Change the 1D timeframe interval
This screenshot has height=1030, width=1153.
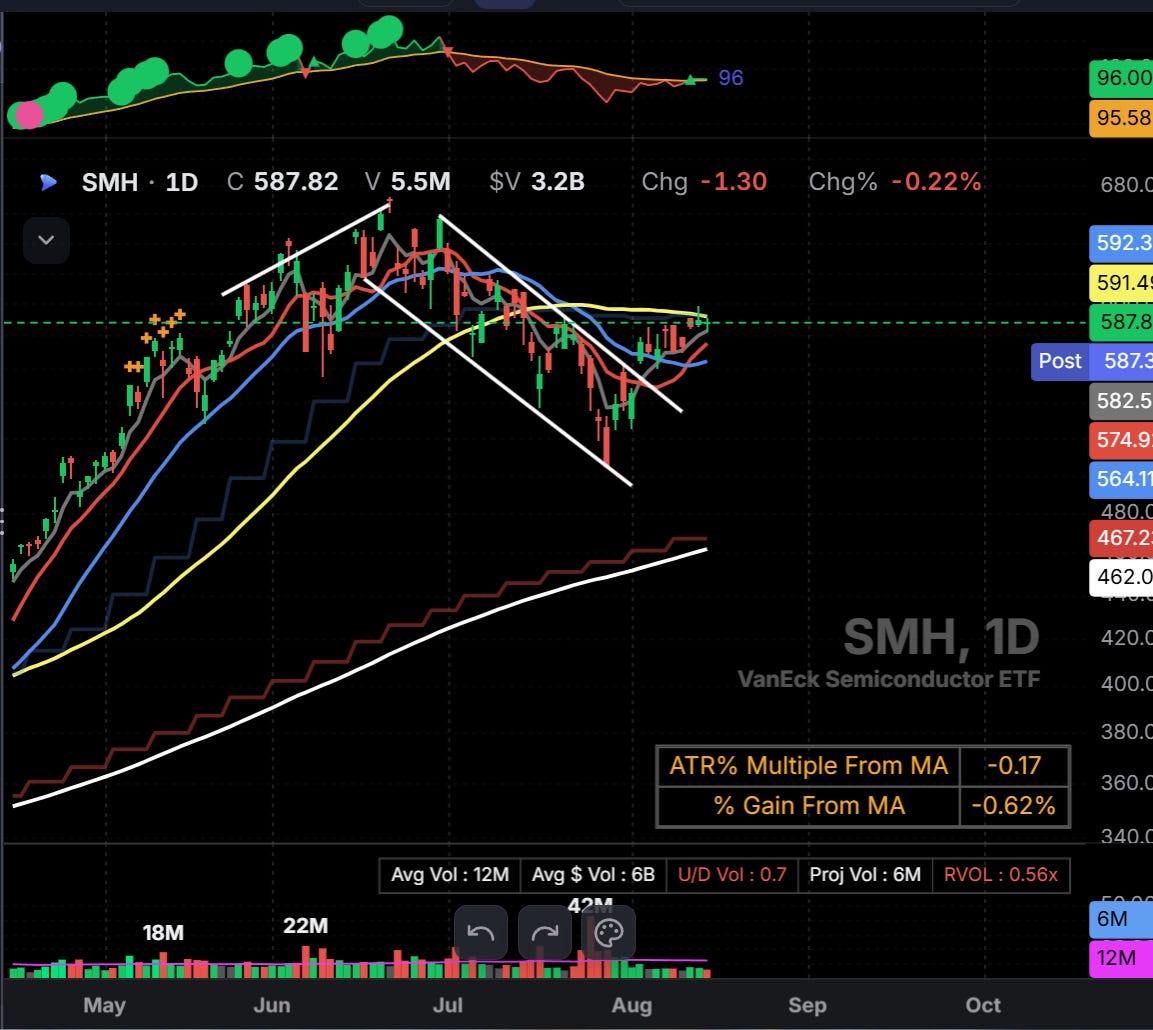pos(182,182)
